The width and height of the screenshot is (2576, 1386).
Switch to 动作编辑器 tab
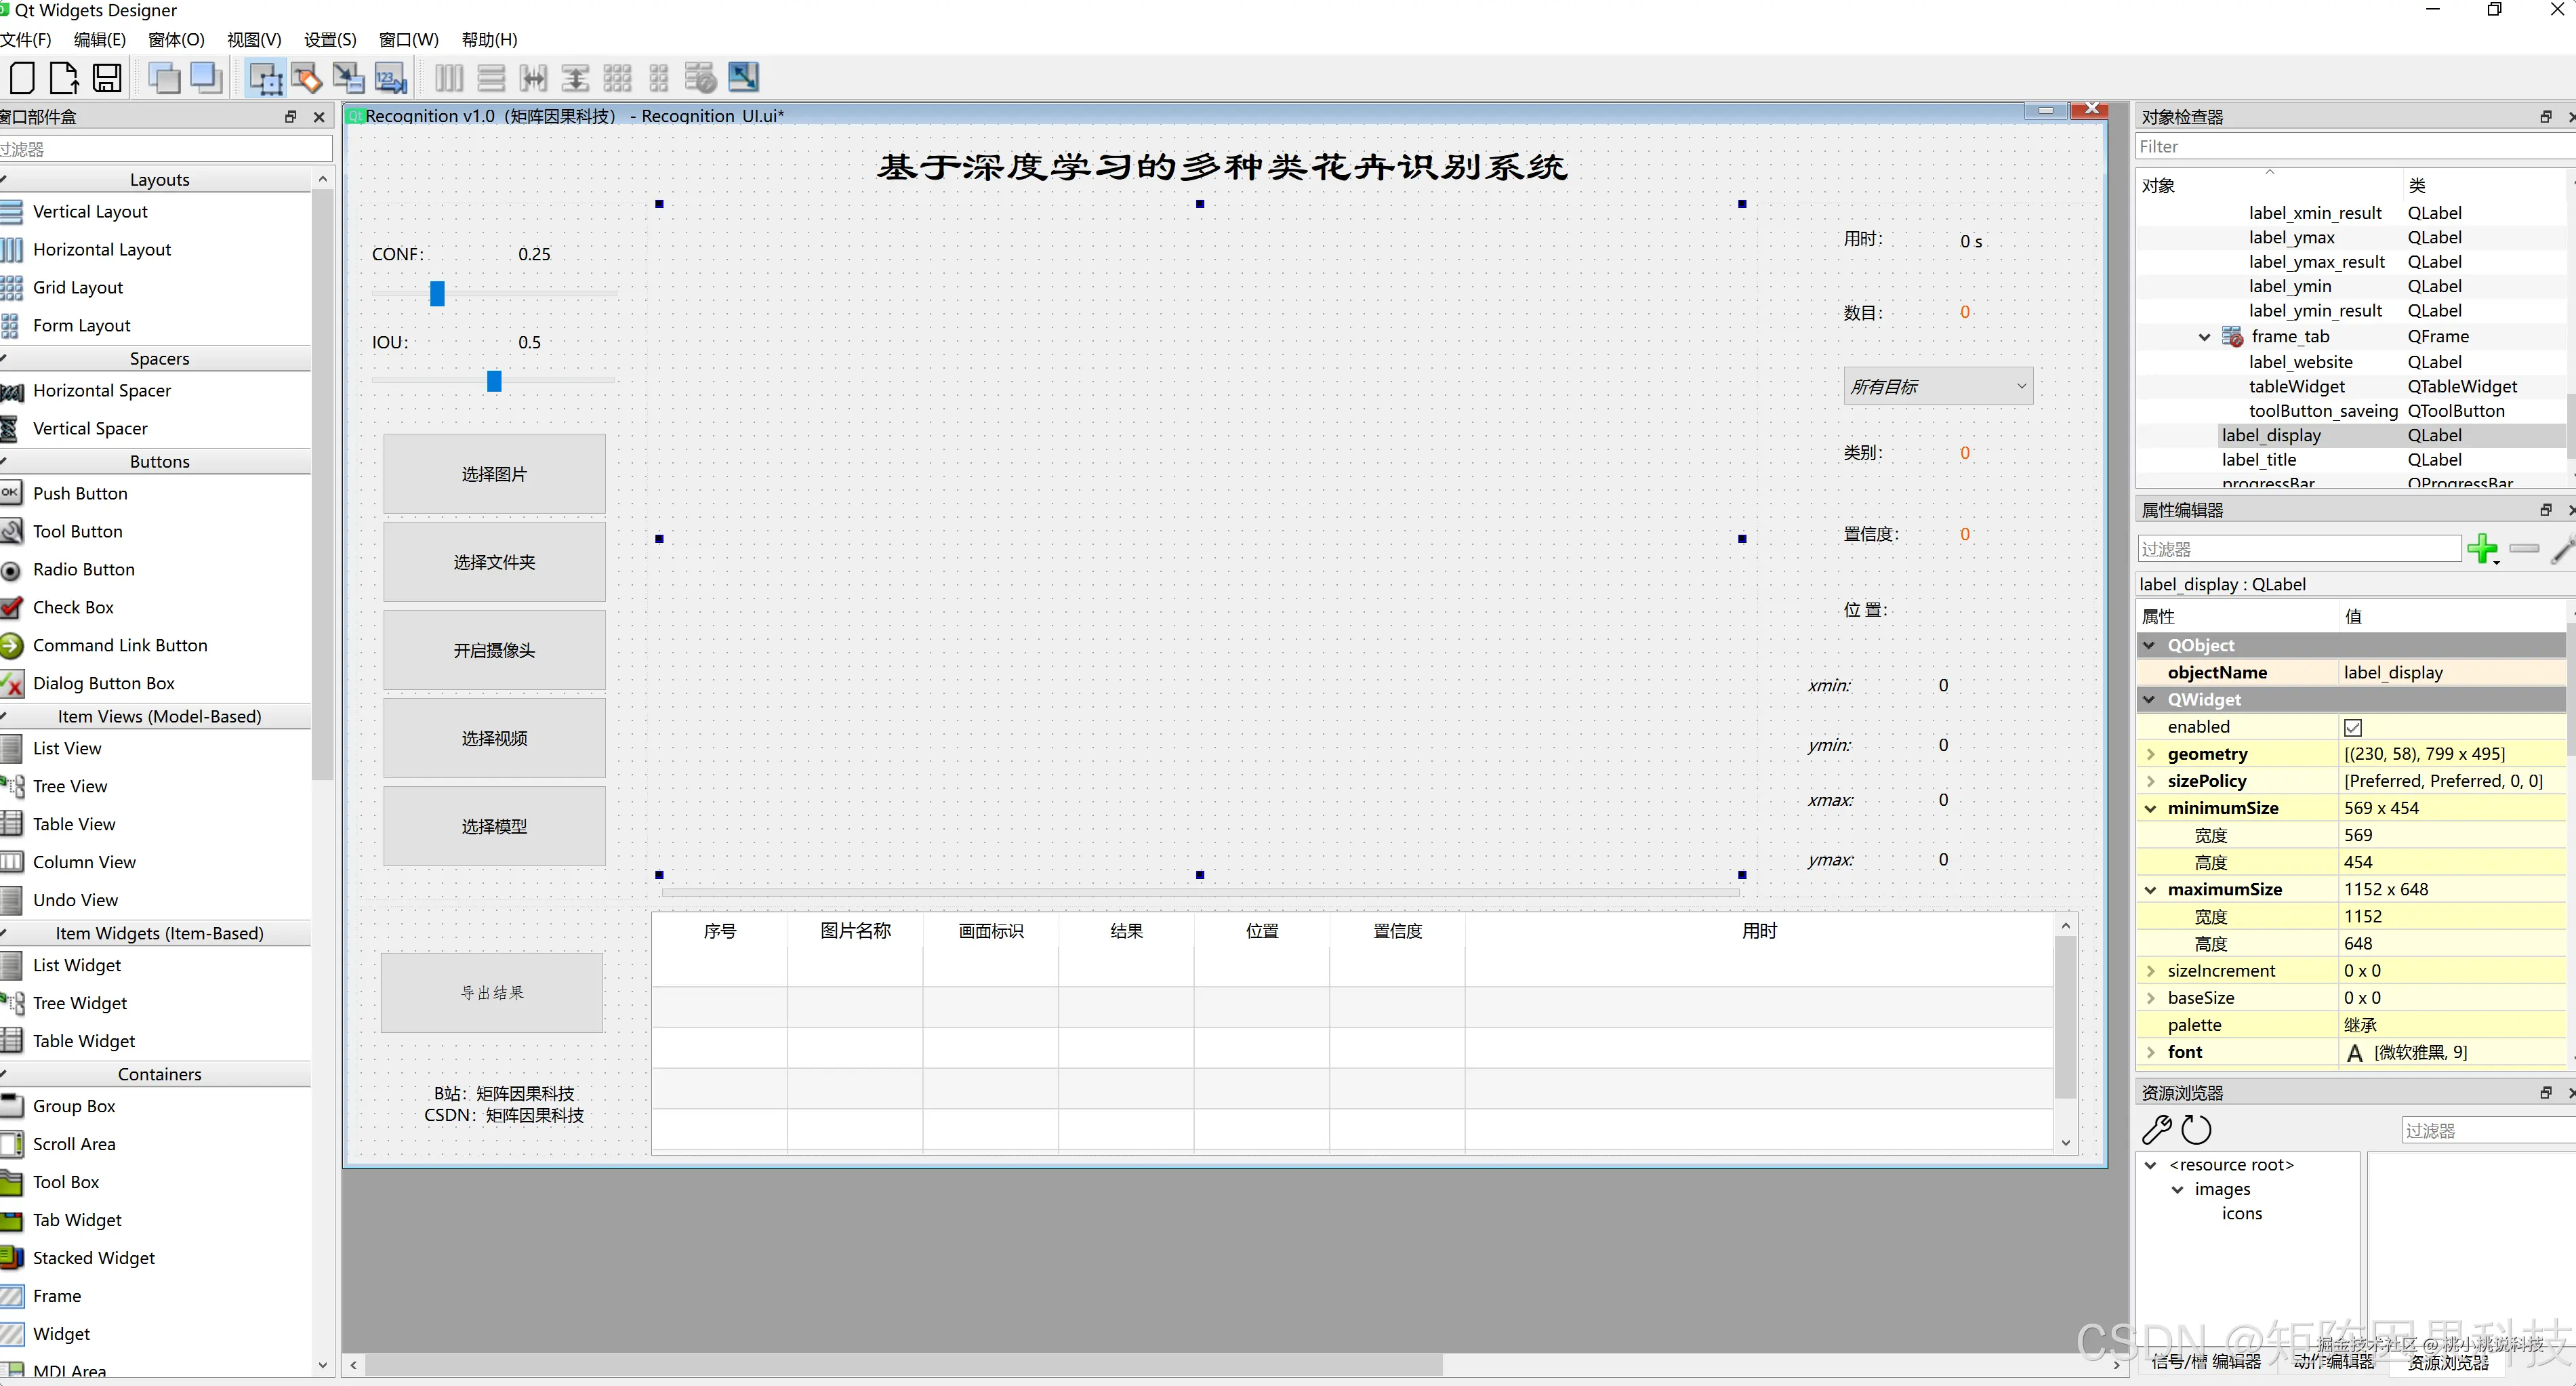2332,1362
